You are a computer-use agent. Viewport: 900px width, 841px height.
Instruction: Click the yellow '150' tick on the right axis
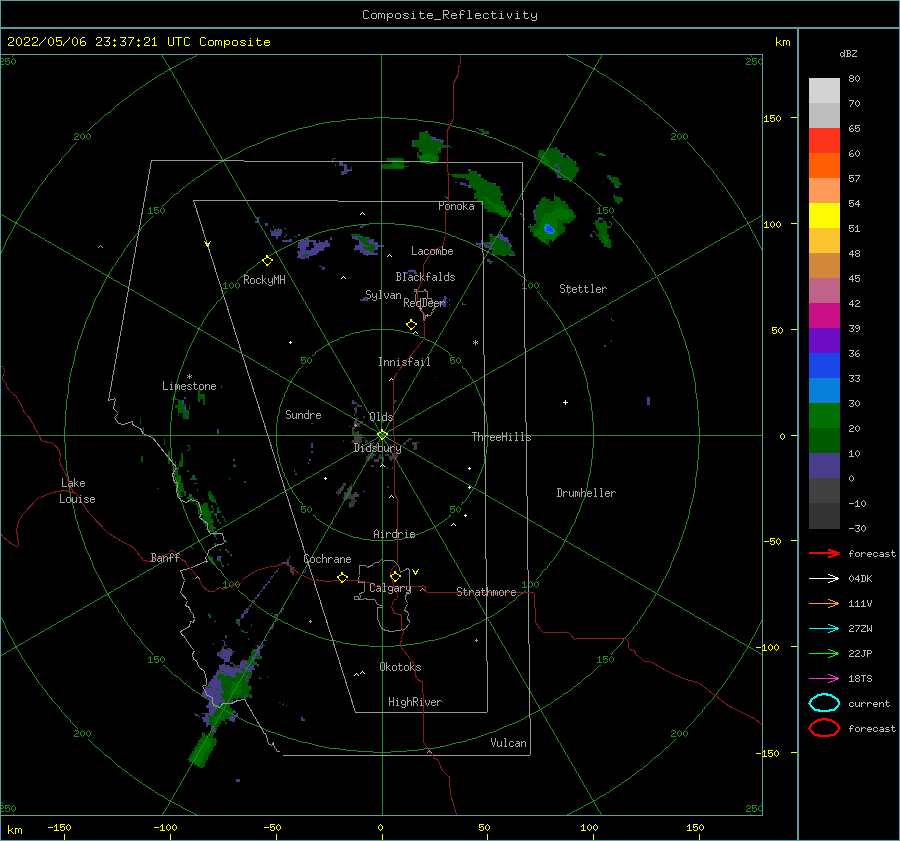click(x=772, y=118)
